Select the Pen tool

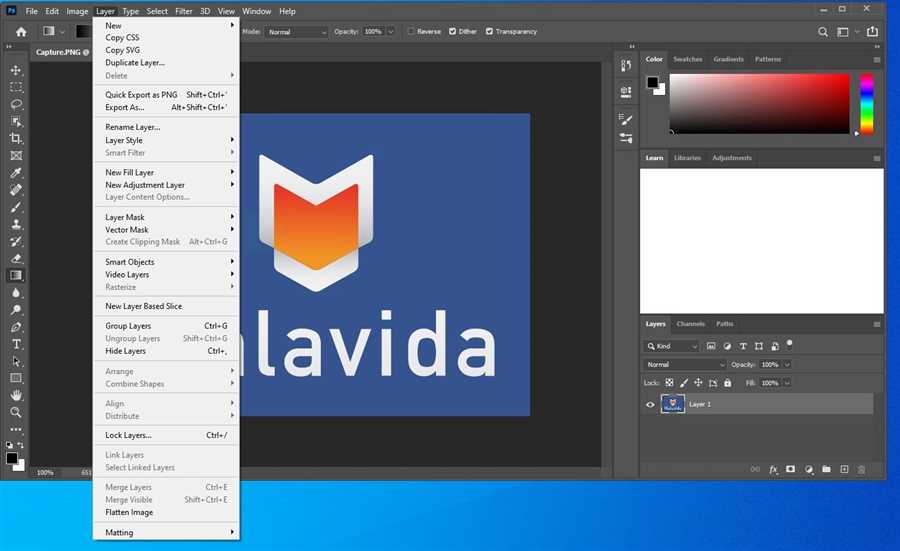click(16, 327)
